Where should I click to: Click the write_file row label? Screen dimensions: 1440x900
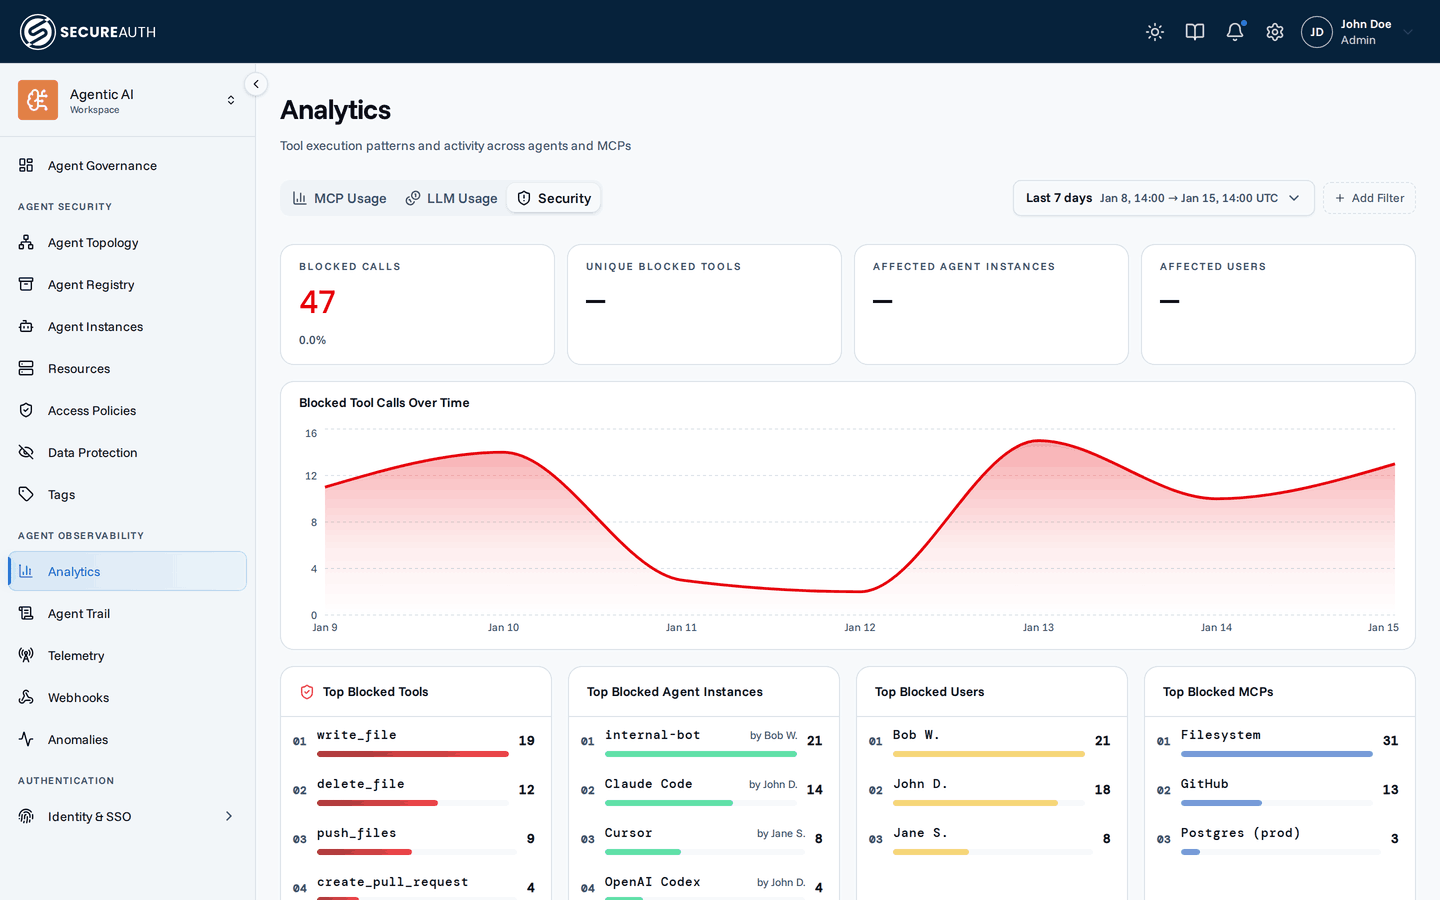coord(356,735)
